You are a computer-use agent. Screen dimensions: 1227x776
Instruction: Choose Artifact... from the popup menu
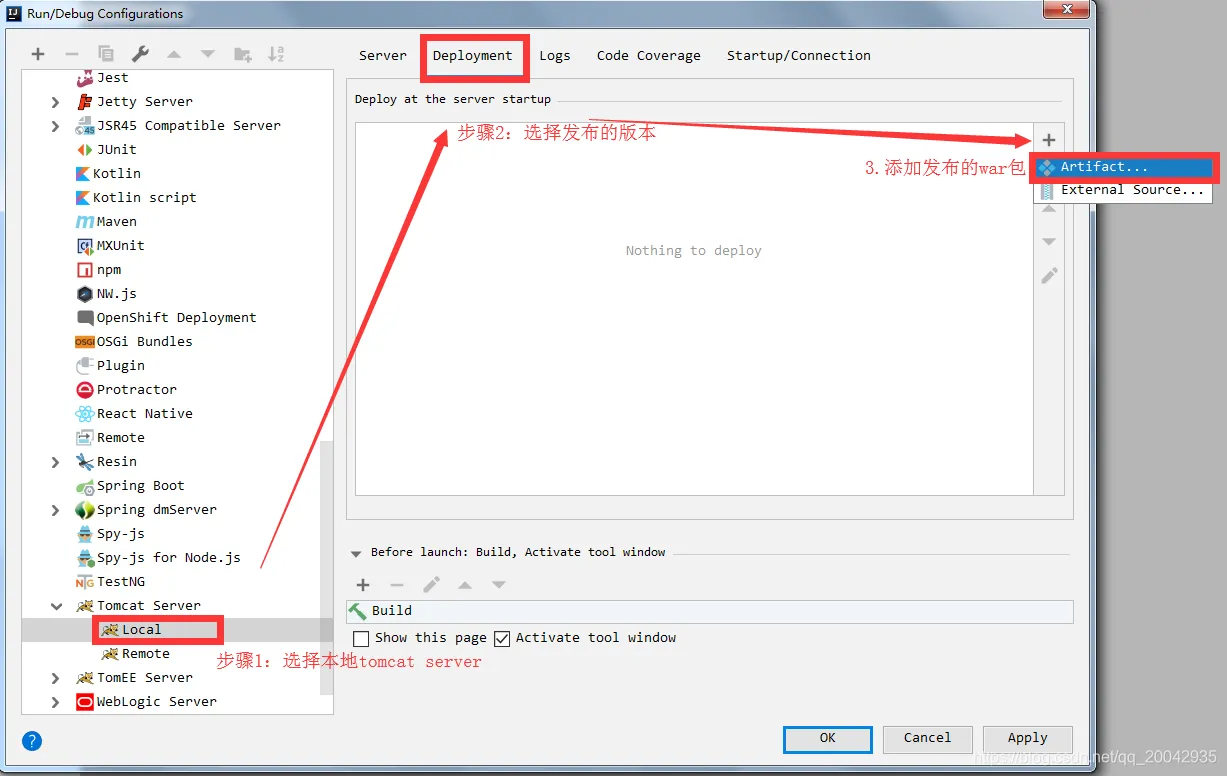click(x=1123, y=167)
